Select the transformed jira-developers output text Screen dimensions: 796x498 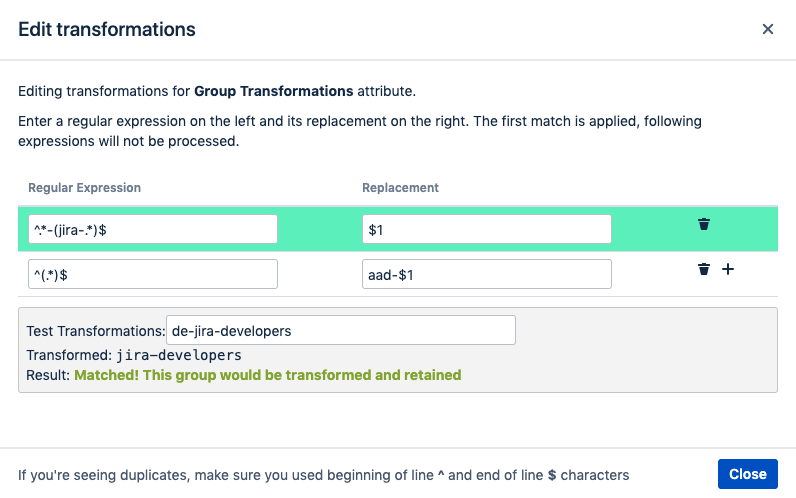(179, 355)
